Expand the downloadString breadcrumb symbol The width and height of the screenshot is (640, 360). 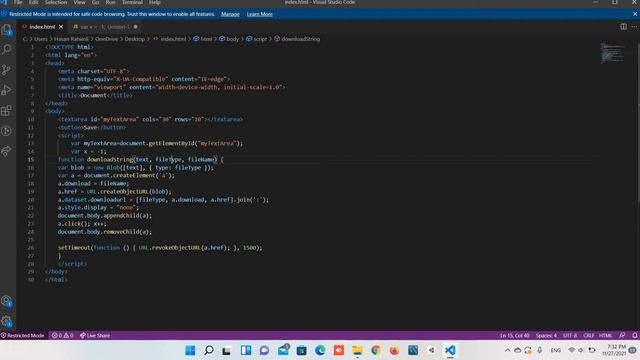coord(297,39)
